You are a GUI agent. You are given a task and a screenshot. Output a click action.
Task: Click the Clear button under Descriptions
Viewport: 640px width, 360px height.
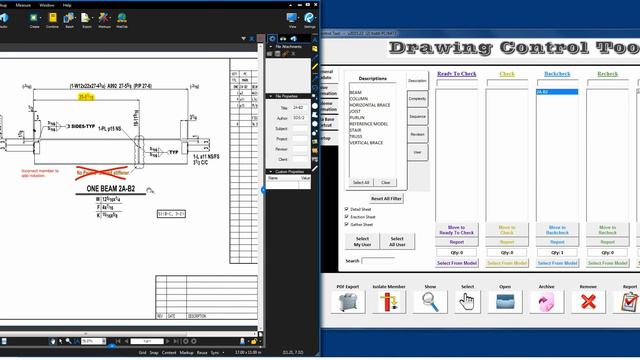(386, 182)
